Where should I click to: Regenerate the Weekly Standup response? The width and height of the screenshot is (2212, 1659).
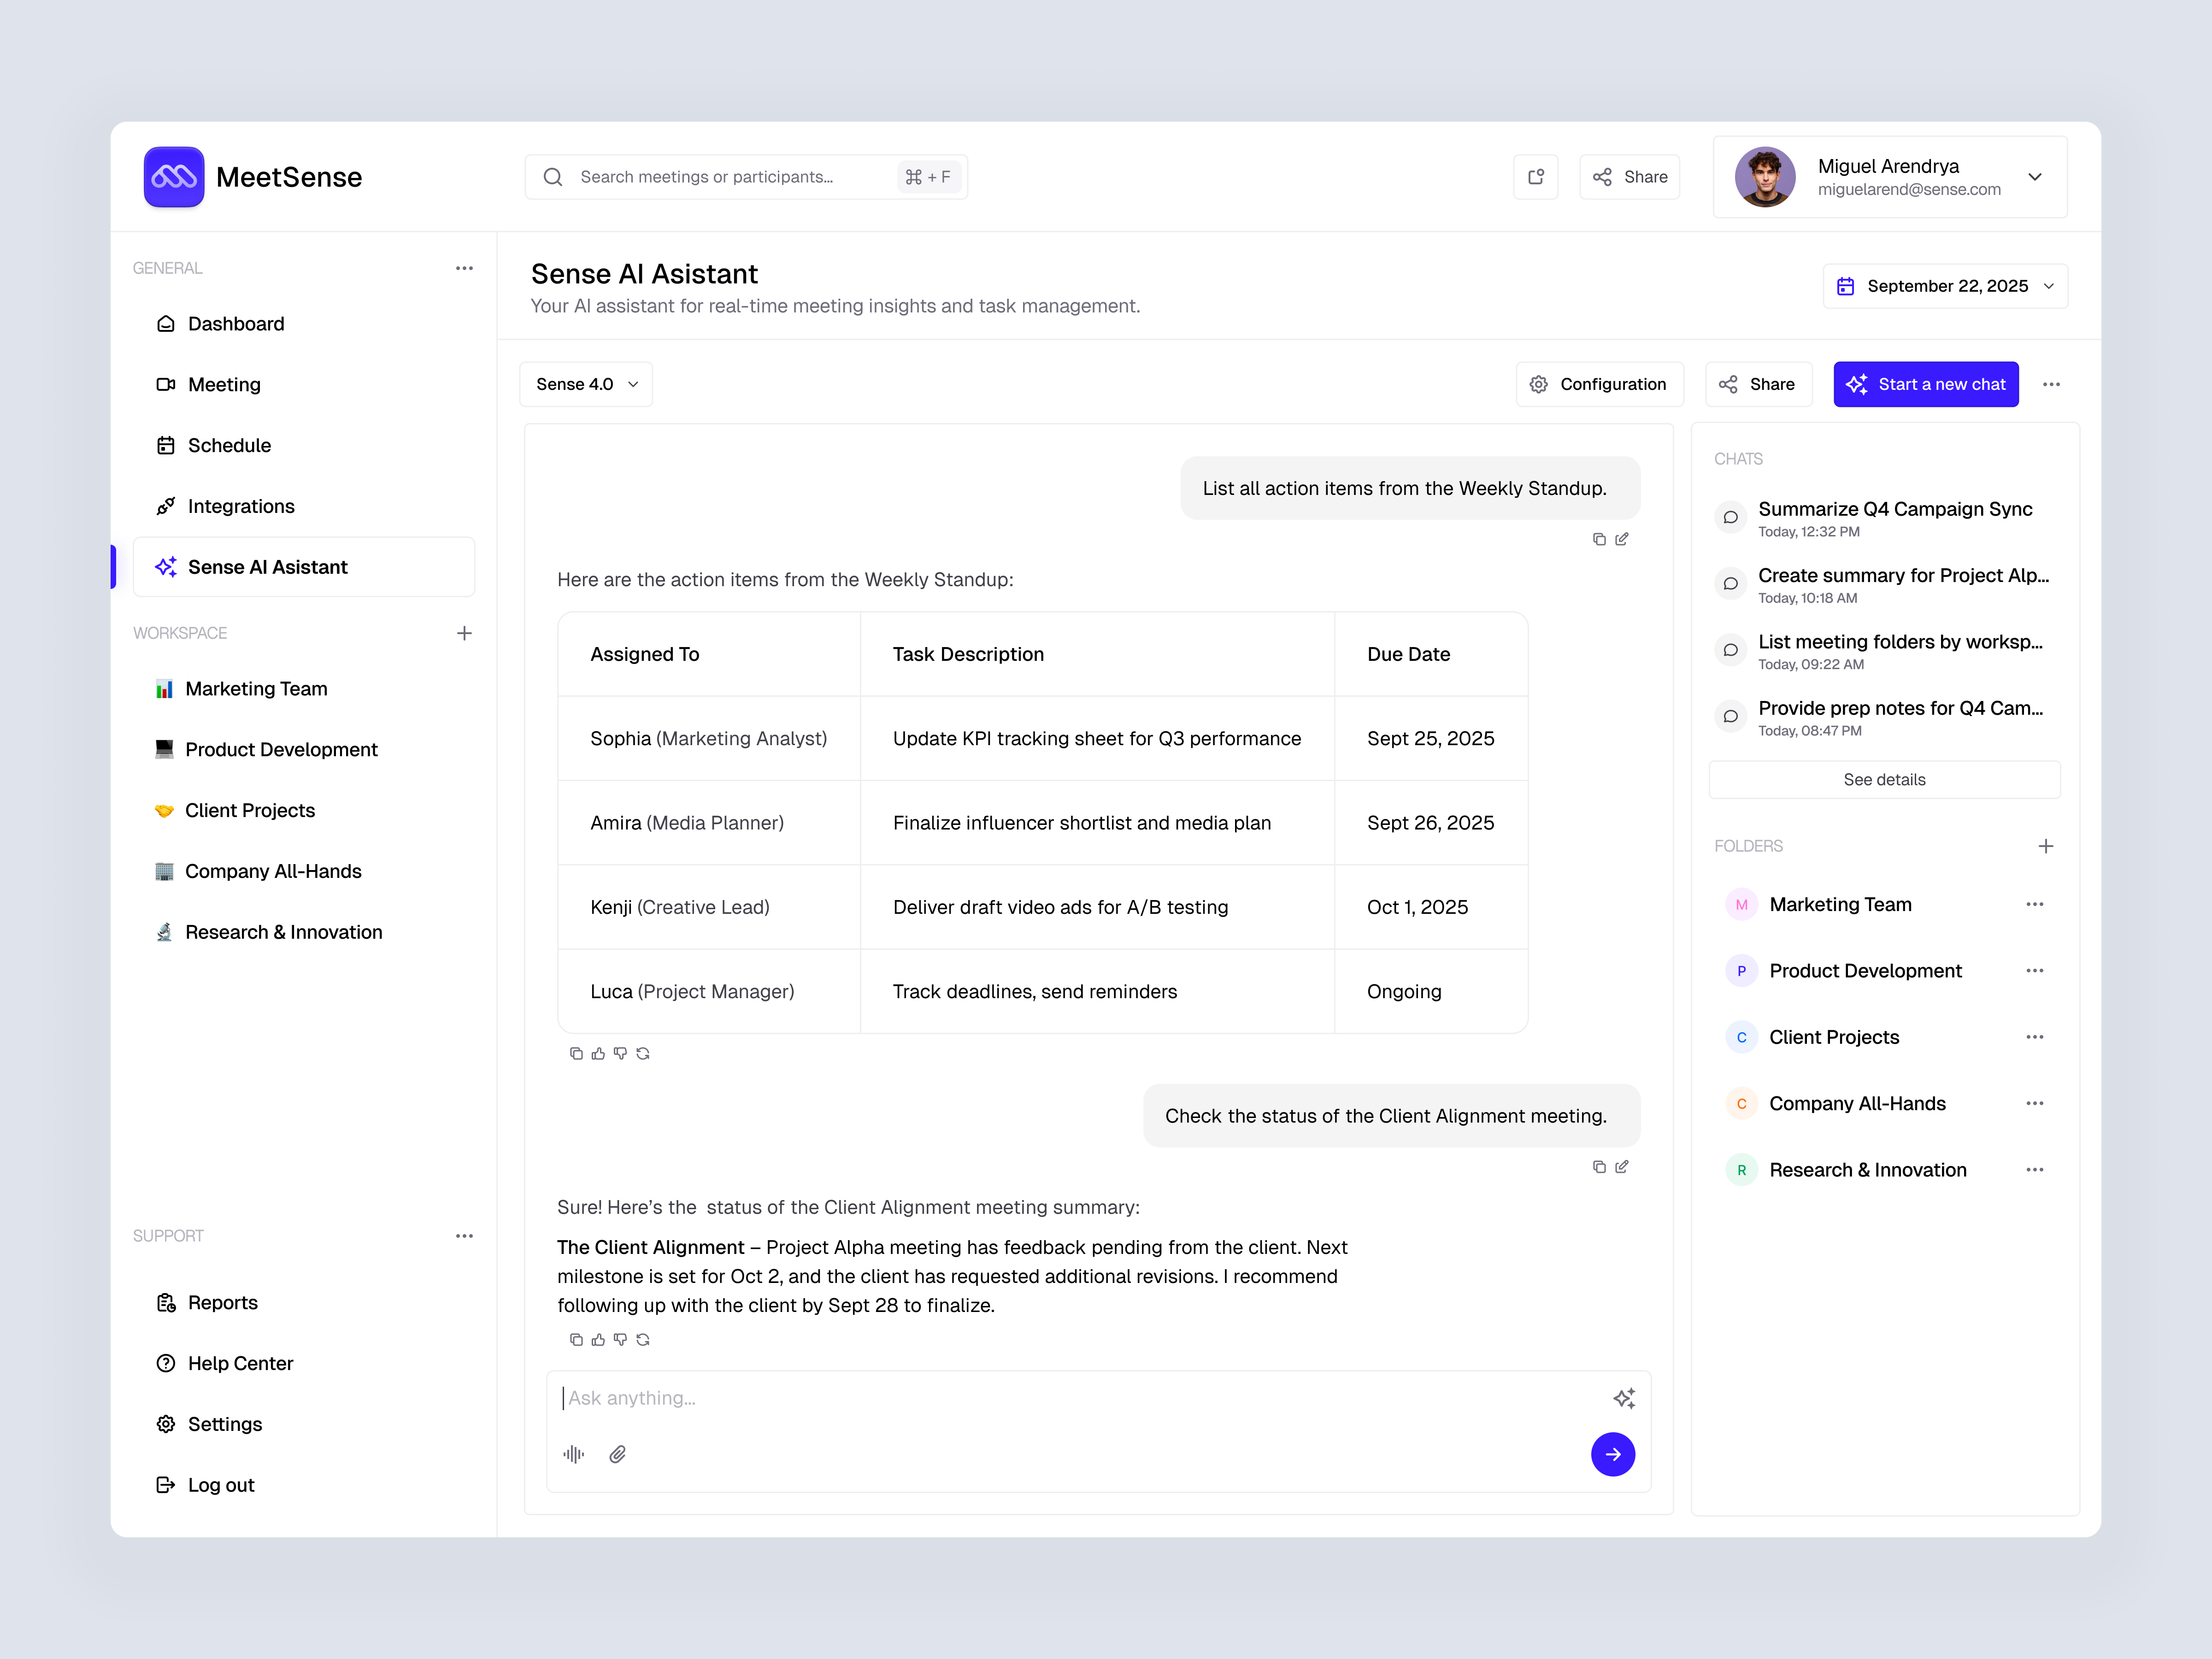point(643,1053)
